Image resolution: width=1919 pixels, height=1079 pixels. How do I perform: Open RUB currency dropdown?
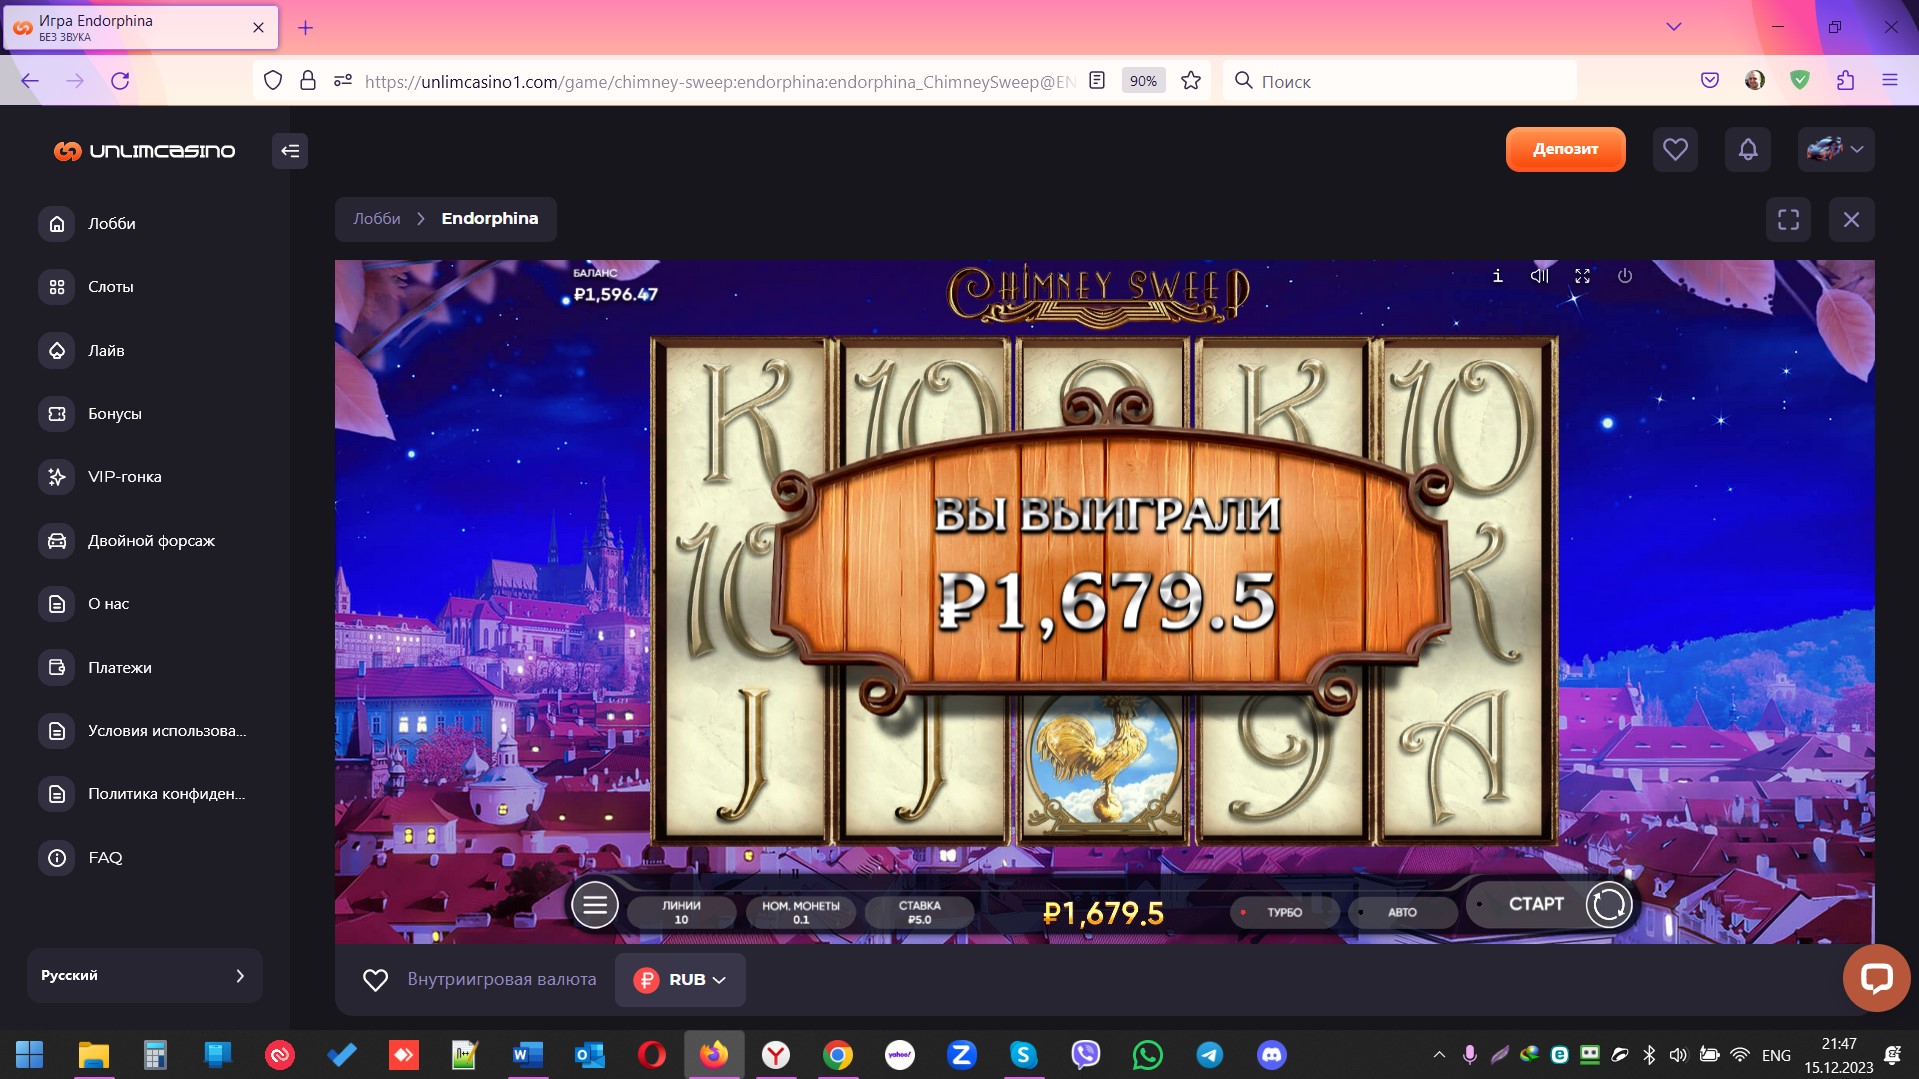[680, 980]
